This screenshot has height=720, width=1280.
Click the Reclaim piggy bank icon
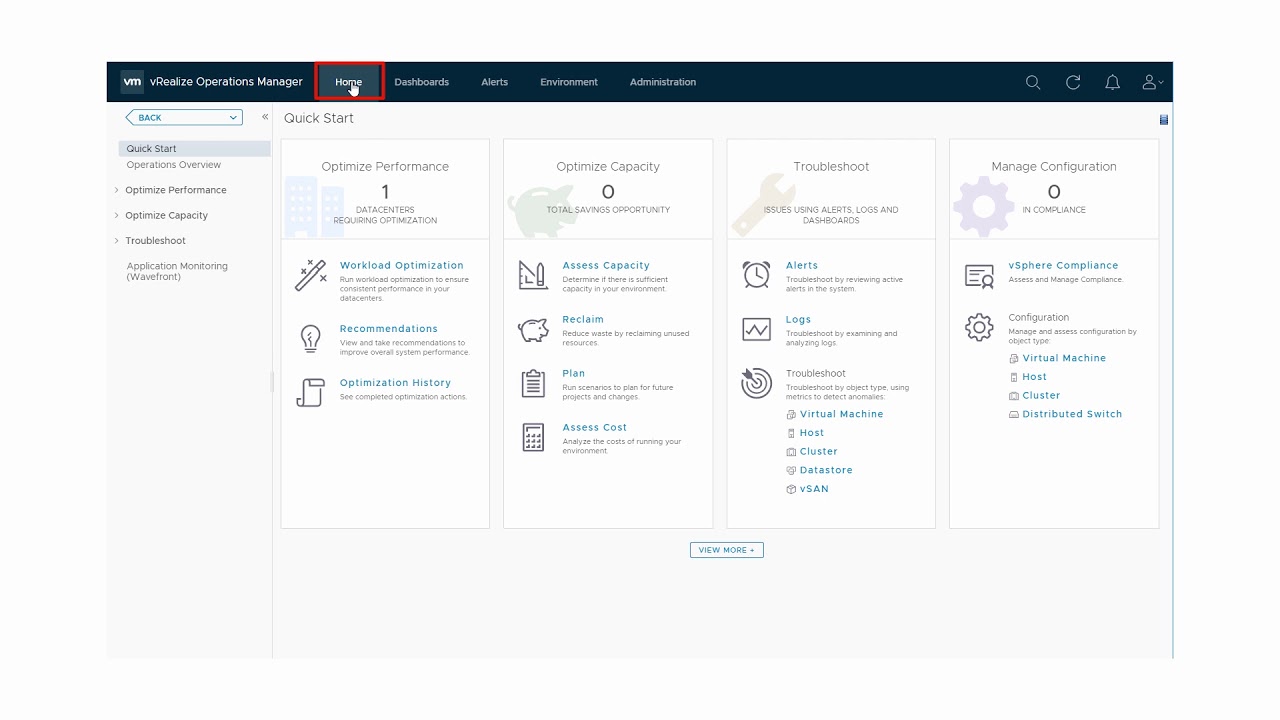click(x=533, y=330)
